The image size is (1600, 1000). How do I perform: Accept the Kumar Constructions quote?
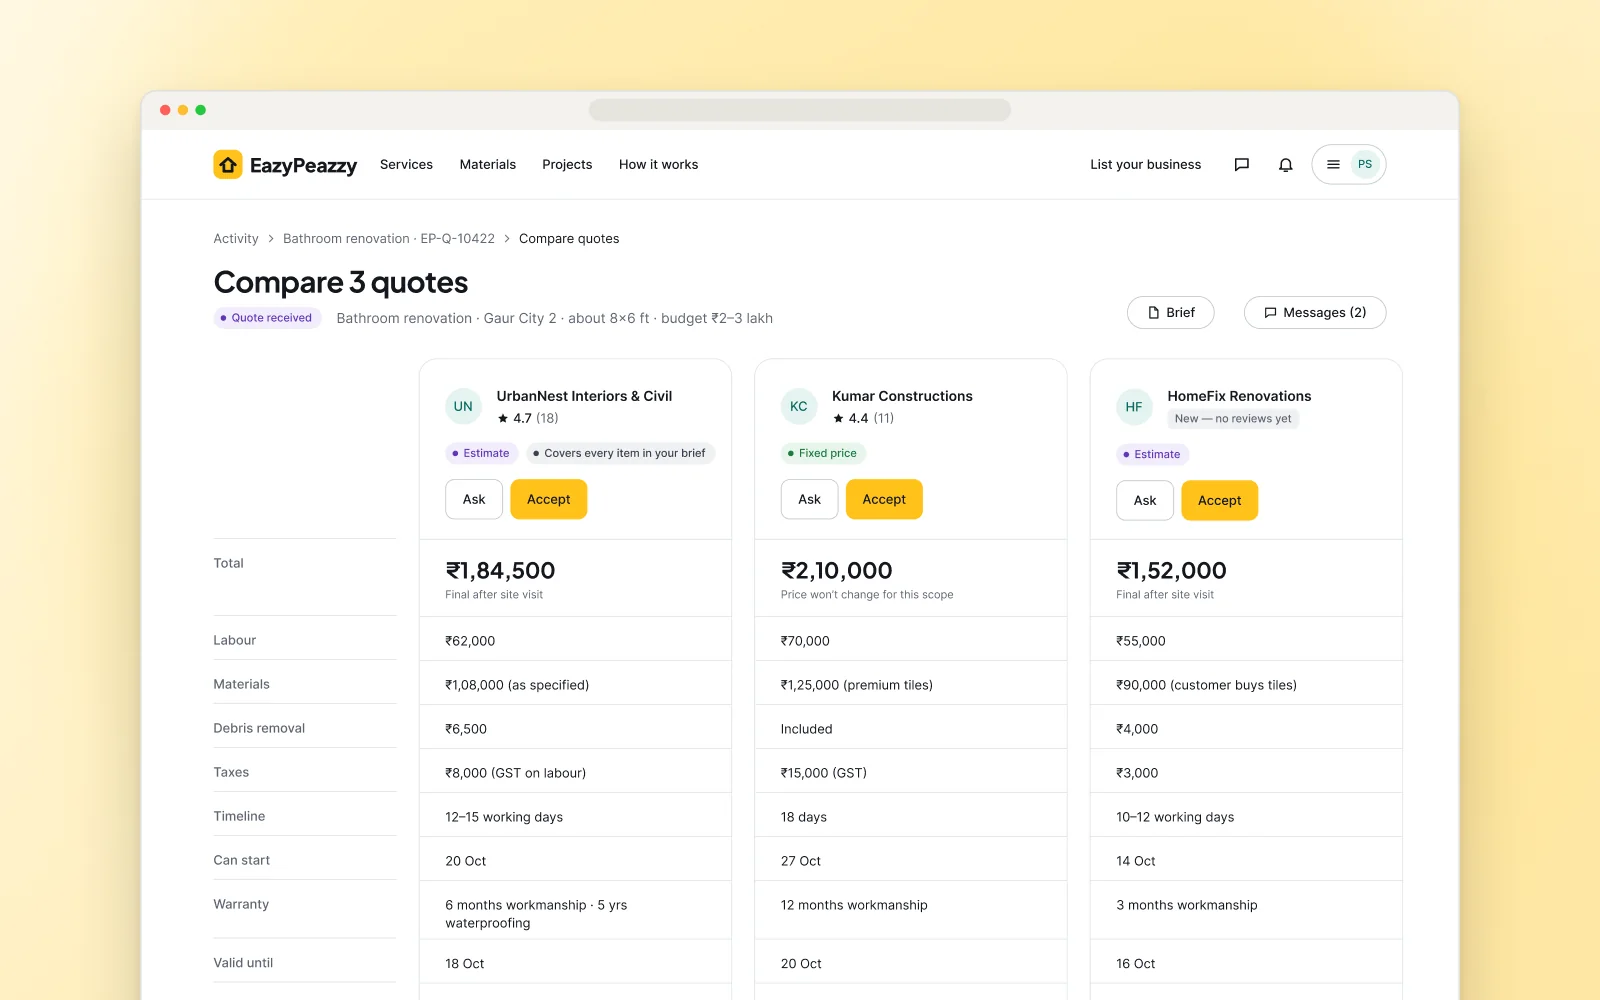pos(884,500)
